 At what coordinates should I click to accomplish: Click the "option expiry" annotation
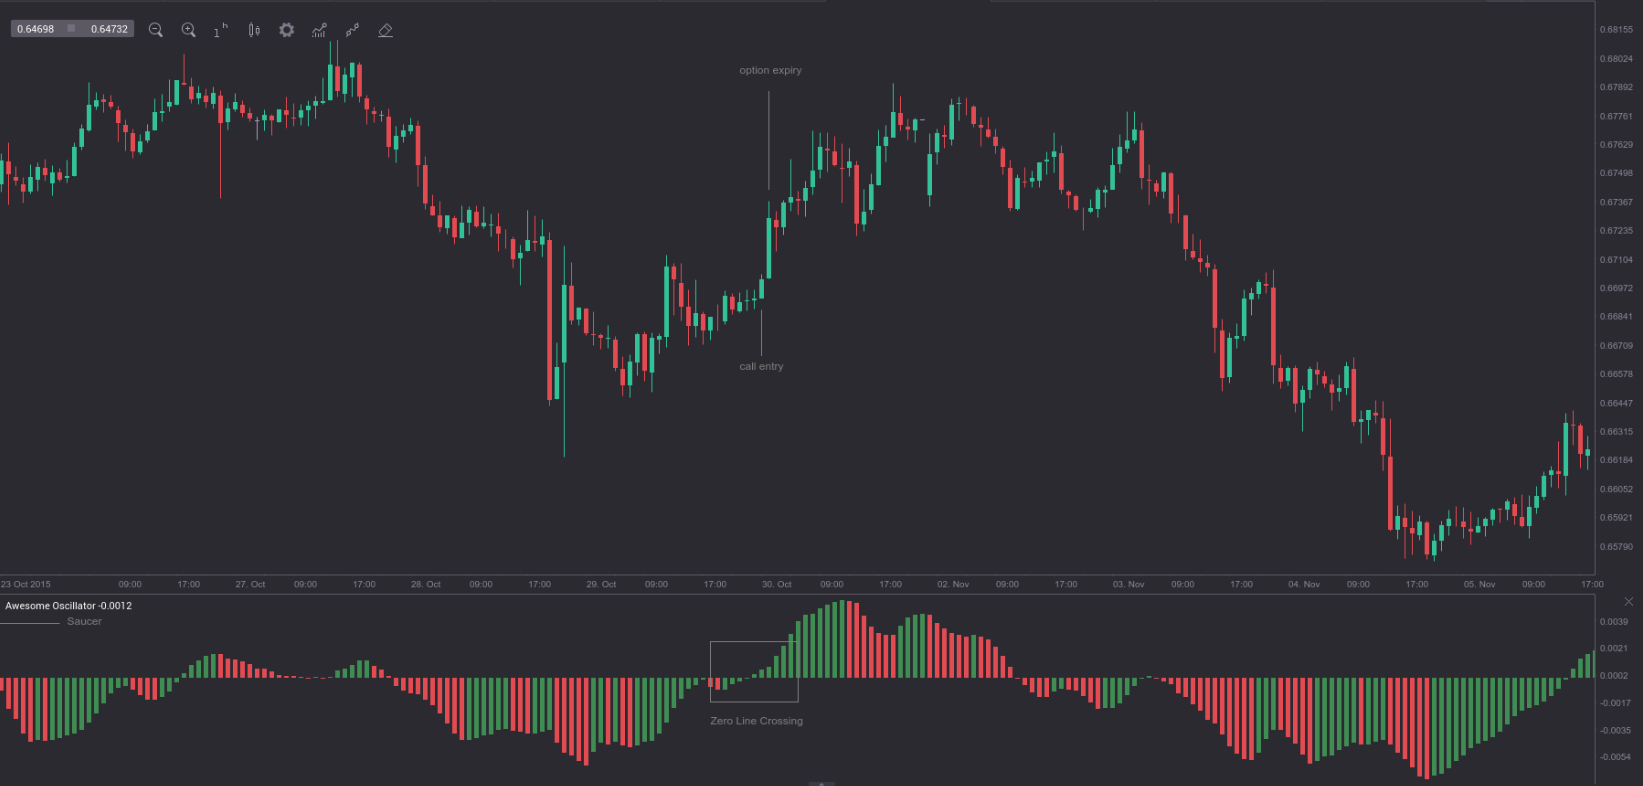[770, 70]
